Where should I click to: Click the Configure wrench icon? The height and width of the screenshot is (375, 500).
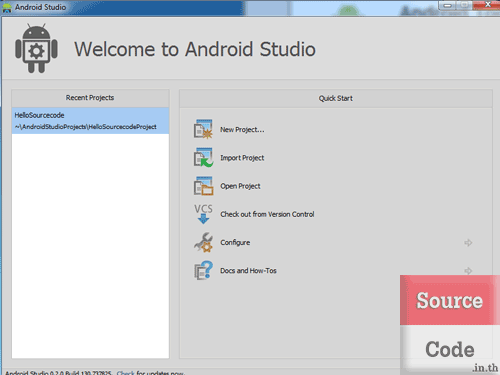(203, 242)
